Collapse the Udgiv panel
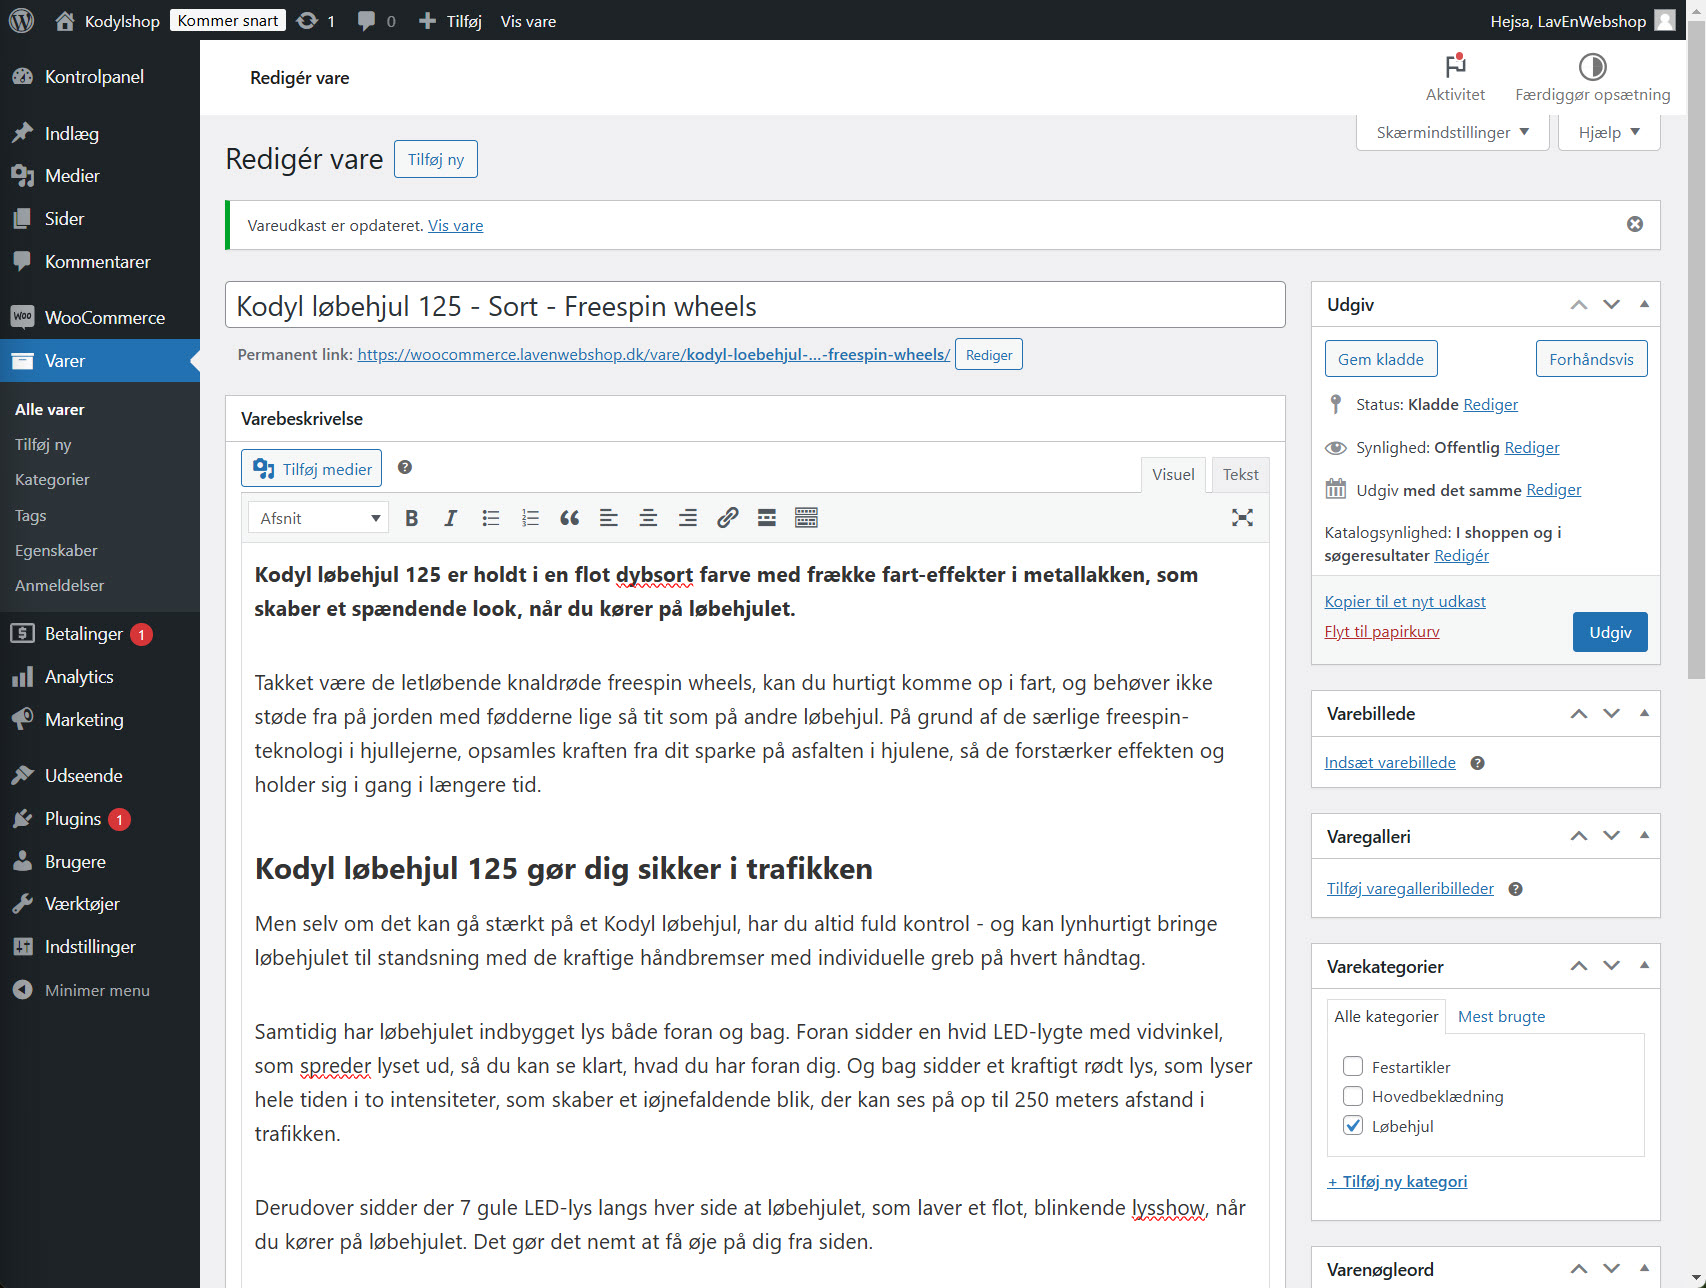Viewport: 1706px width, 1288px height. (1643, 304)
